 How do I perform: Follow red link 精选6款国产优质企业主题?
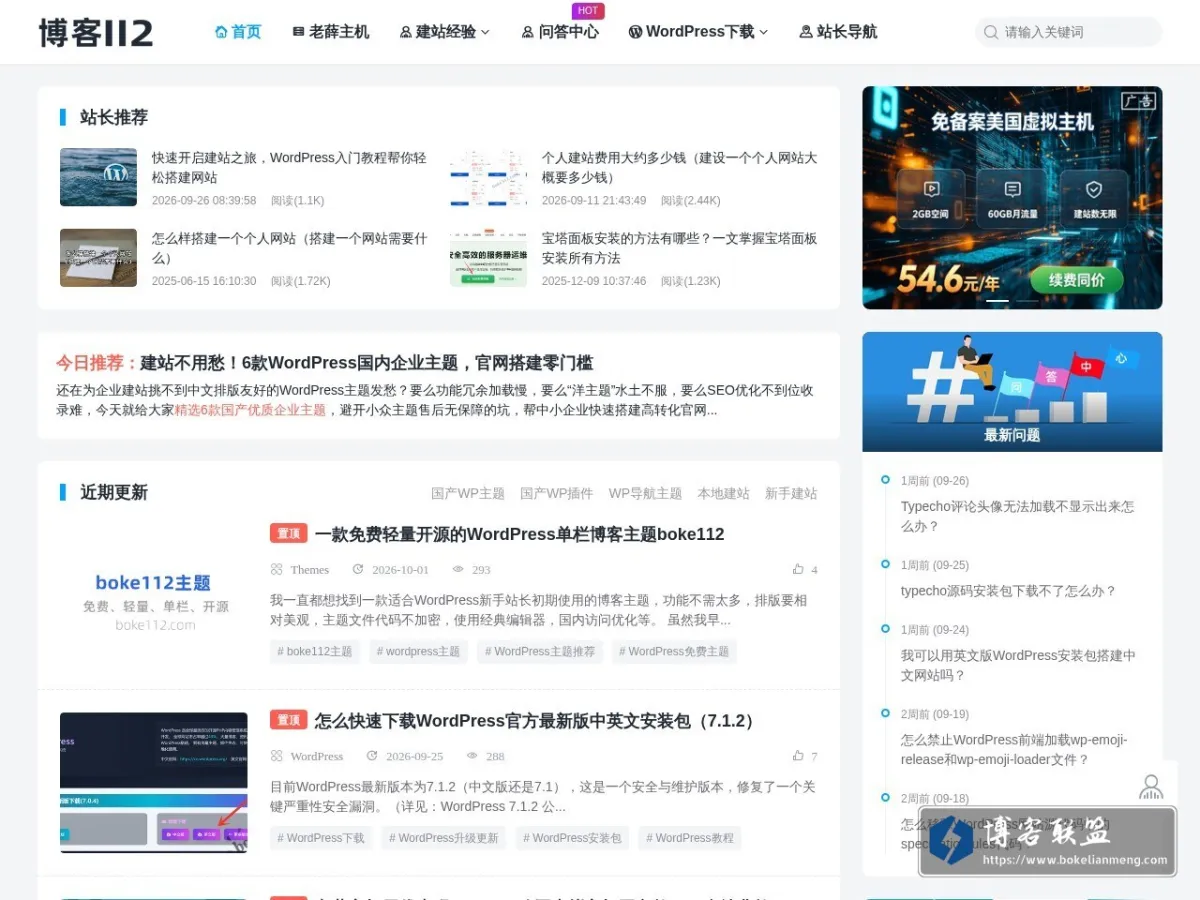250,410
